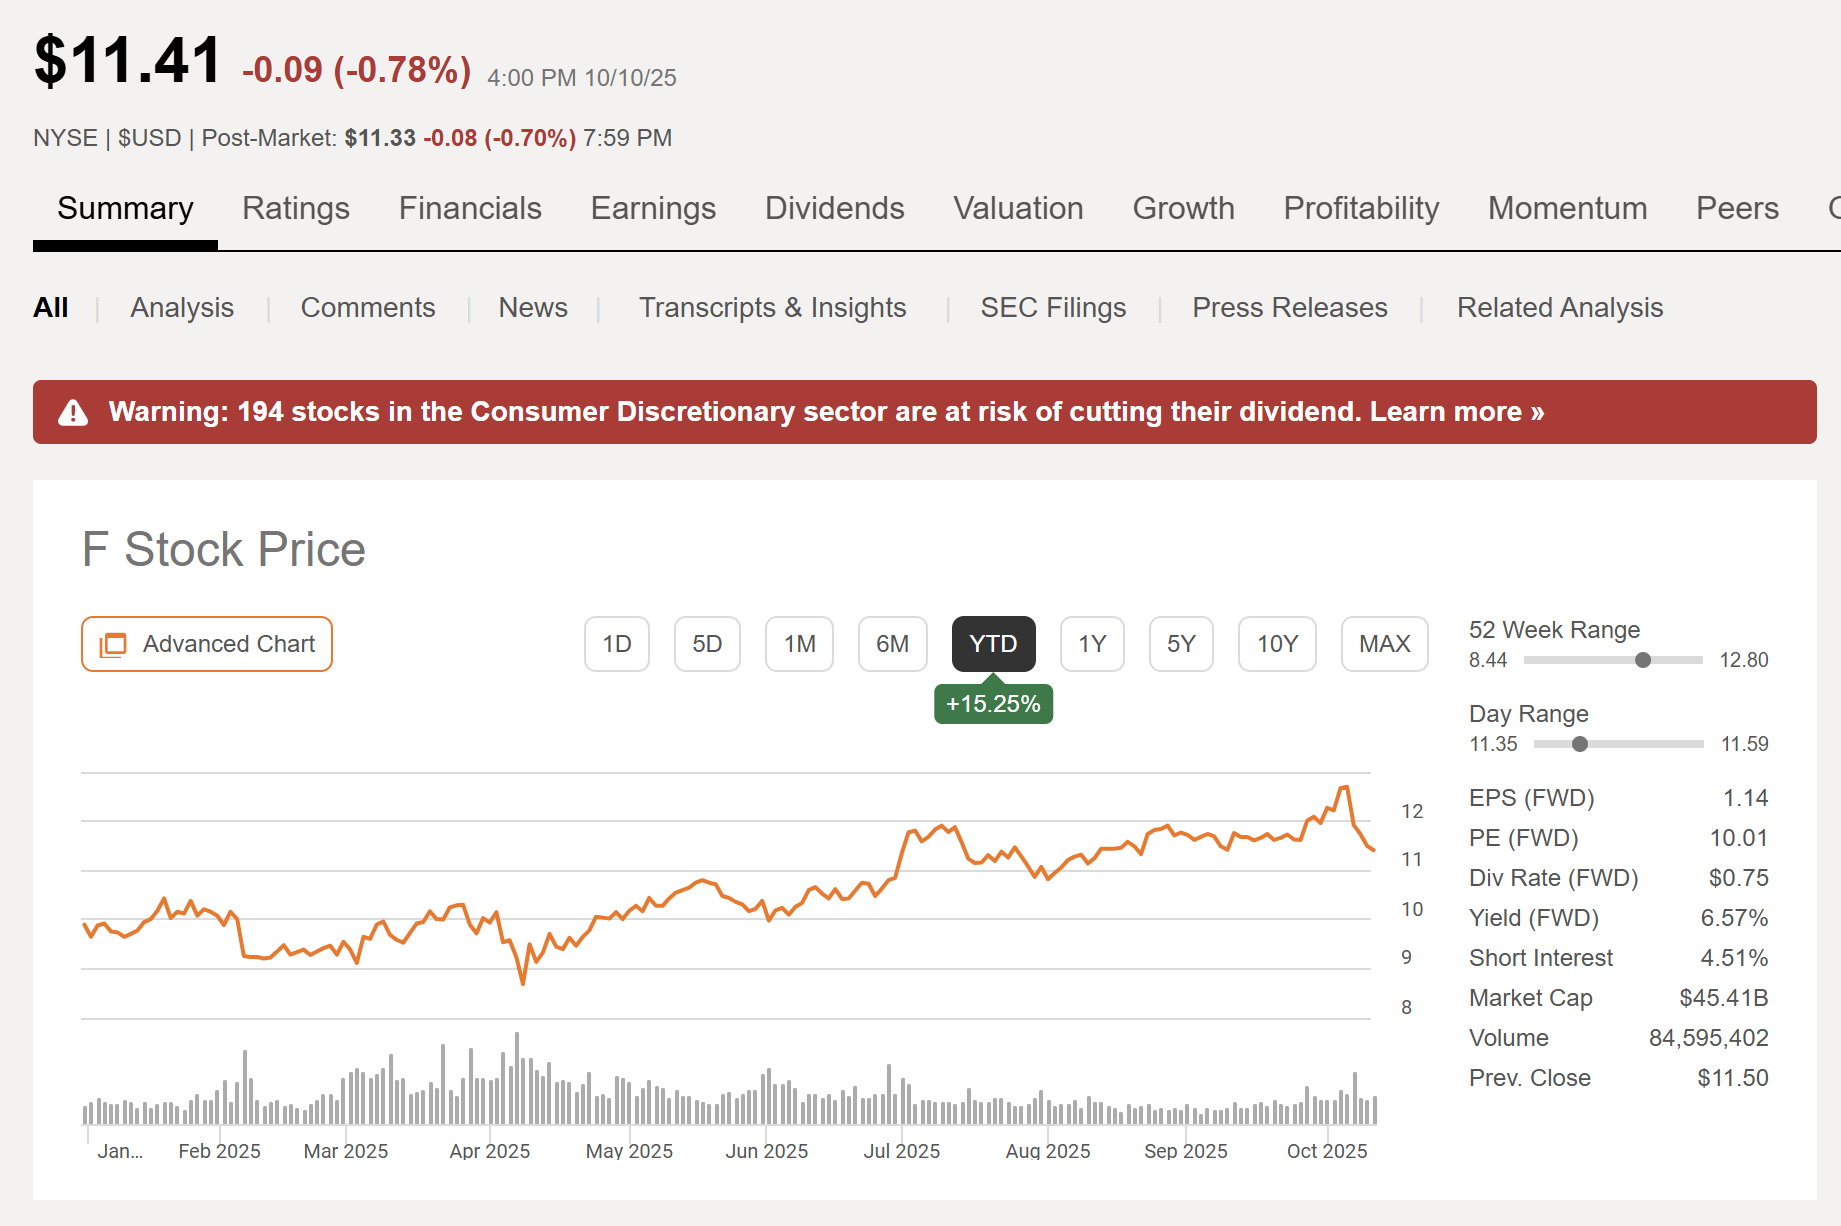This screenshot has width=1841, height=1226.
Task: Open the Peers tab
Action: [1737, 208]
